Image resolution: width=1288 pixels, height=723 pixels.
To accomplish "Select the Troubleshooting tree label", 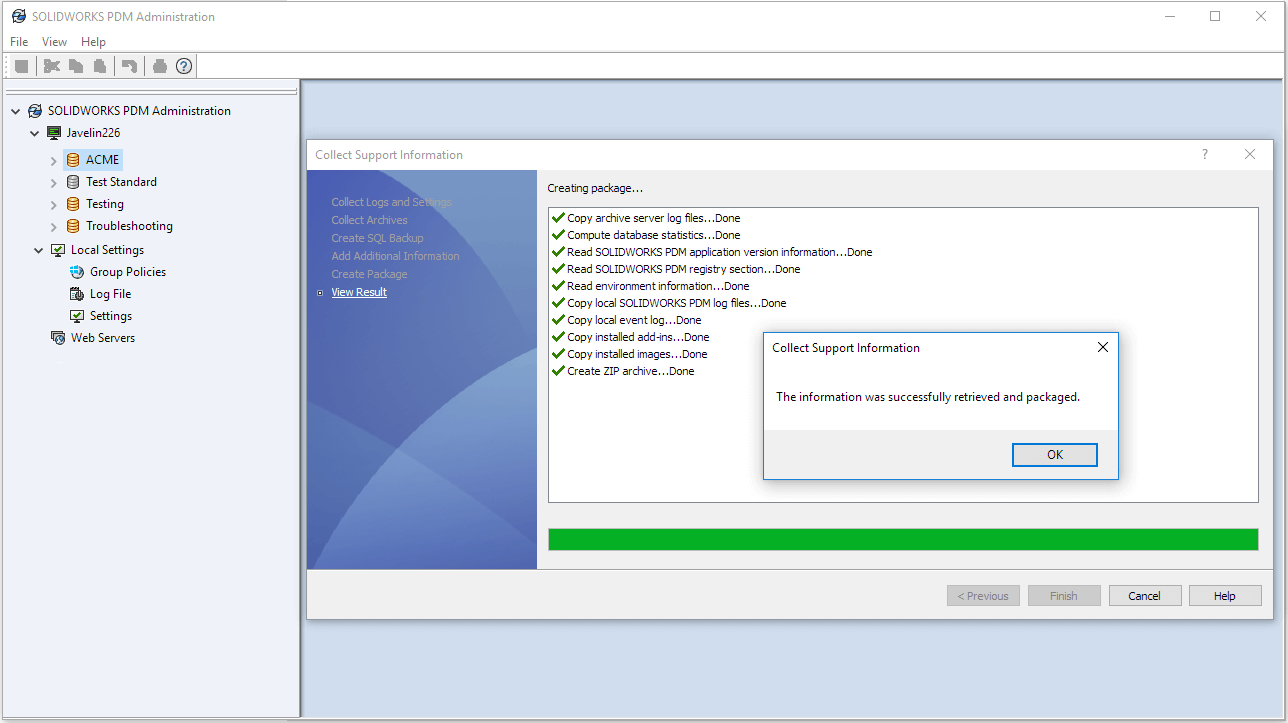I will pyautogui.click(x=129, y=226).
